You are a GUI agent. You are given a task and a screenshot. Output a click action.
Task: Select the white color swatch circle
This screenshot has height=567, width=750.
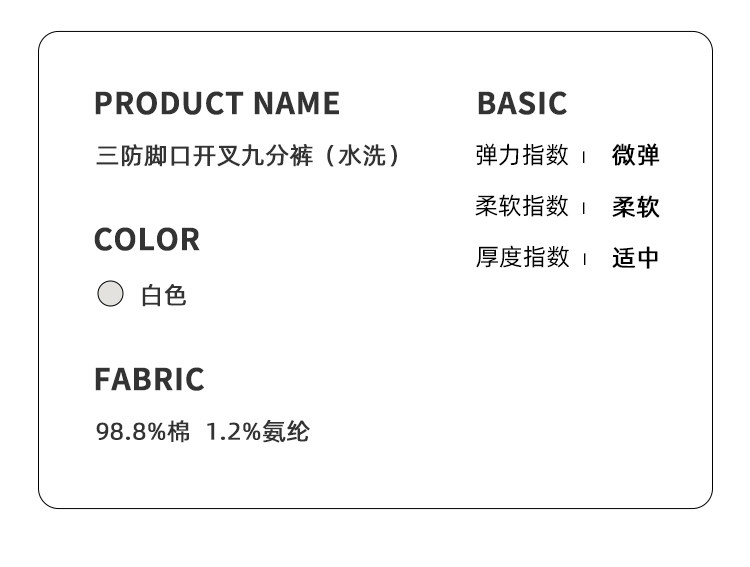click(x=110, y=294)
